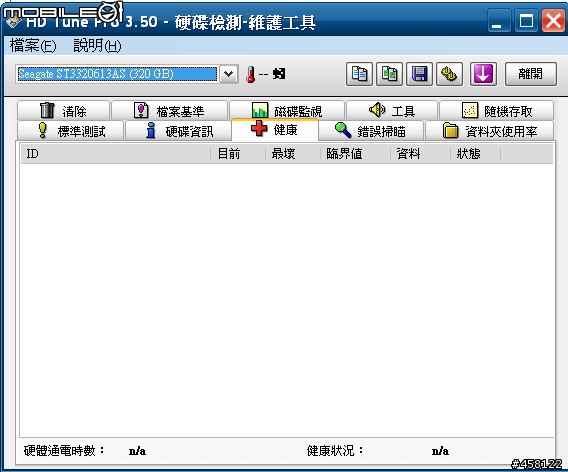
Task: Switch to the 隨機存取 tab
Action: point(496,110)
